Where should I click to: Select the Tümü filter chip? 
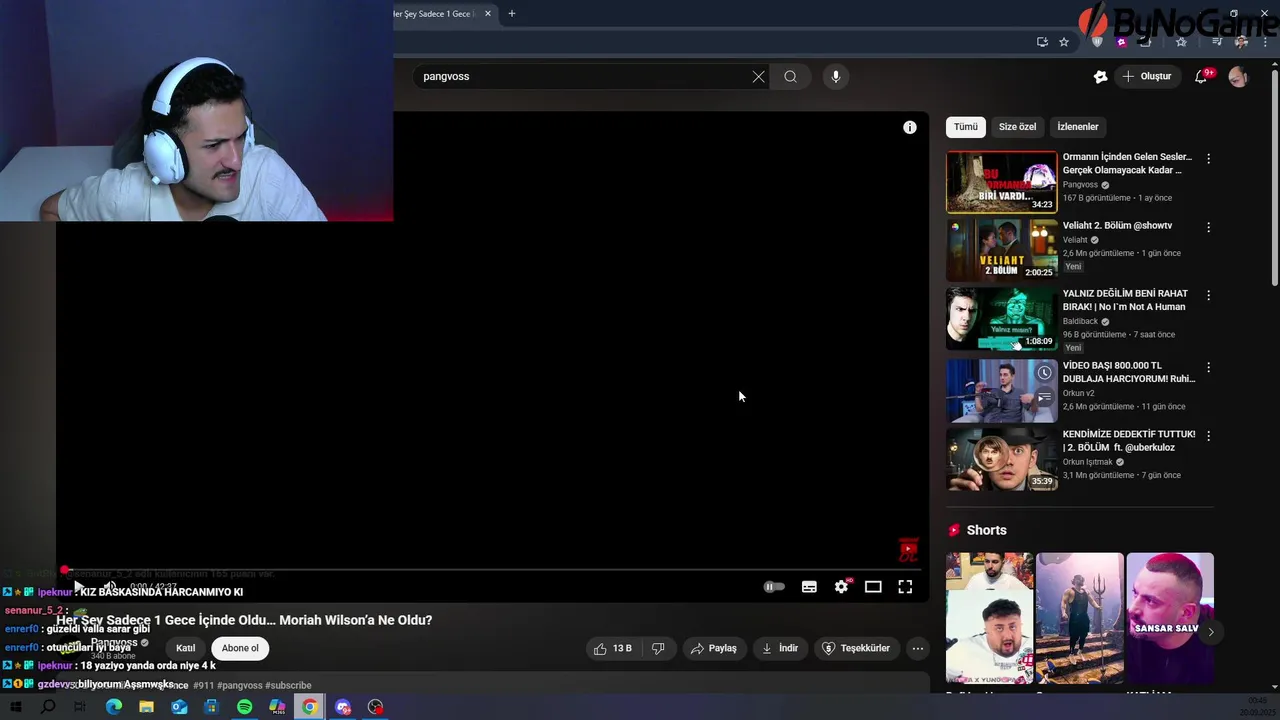click(x=965, y=127)
